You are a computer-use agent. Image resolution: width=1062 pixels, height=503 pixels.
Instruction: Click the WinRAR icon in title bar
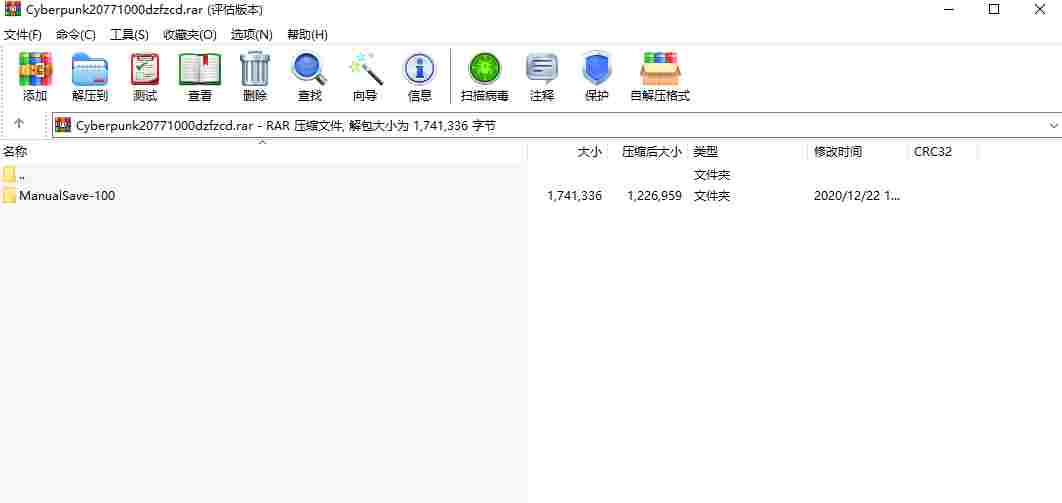pos(12,9)
